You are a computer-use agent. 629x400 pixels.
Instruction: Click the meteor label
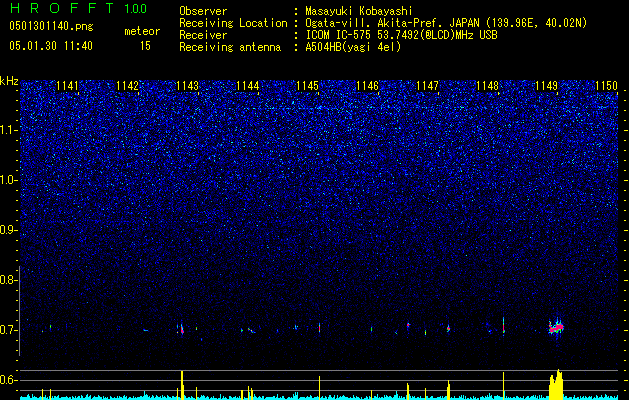point(142,31)
